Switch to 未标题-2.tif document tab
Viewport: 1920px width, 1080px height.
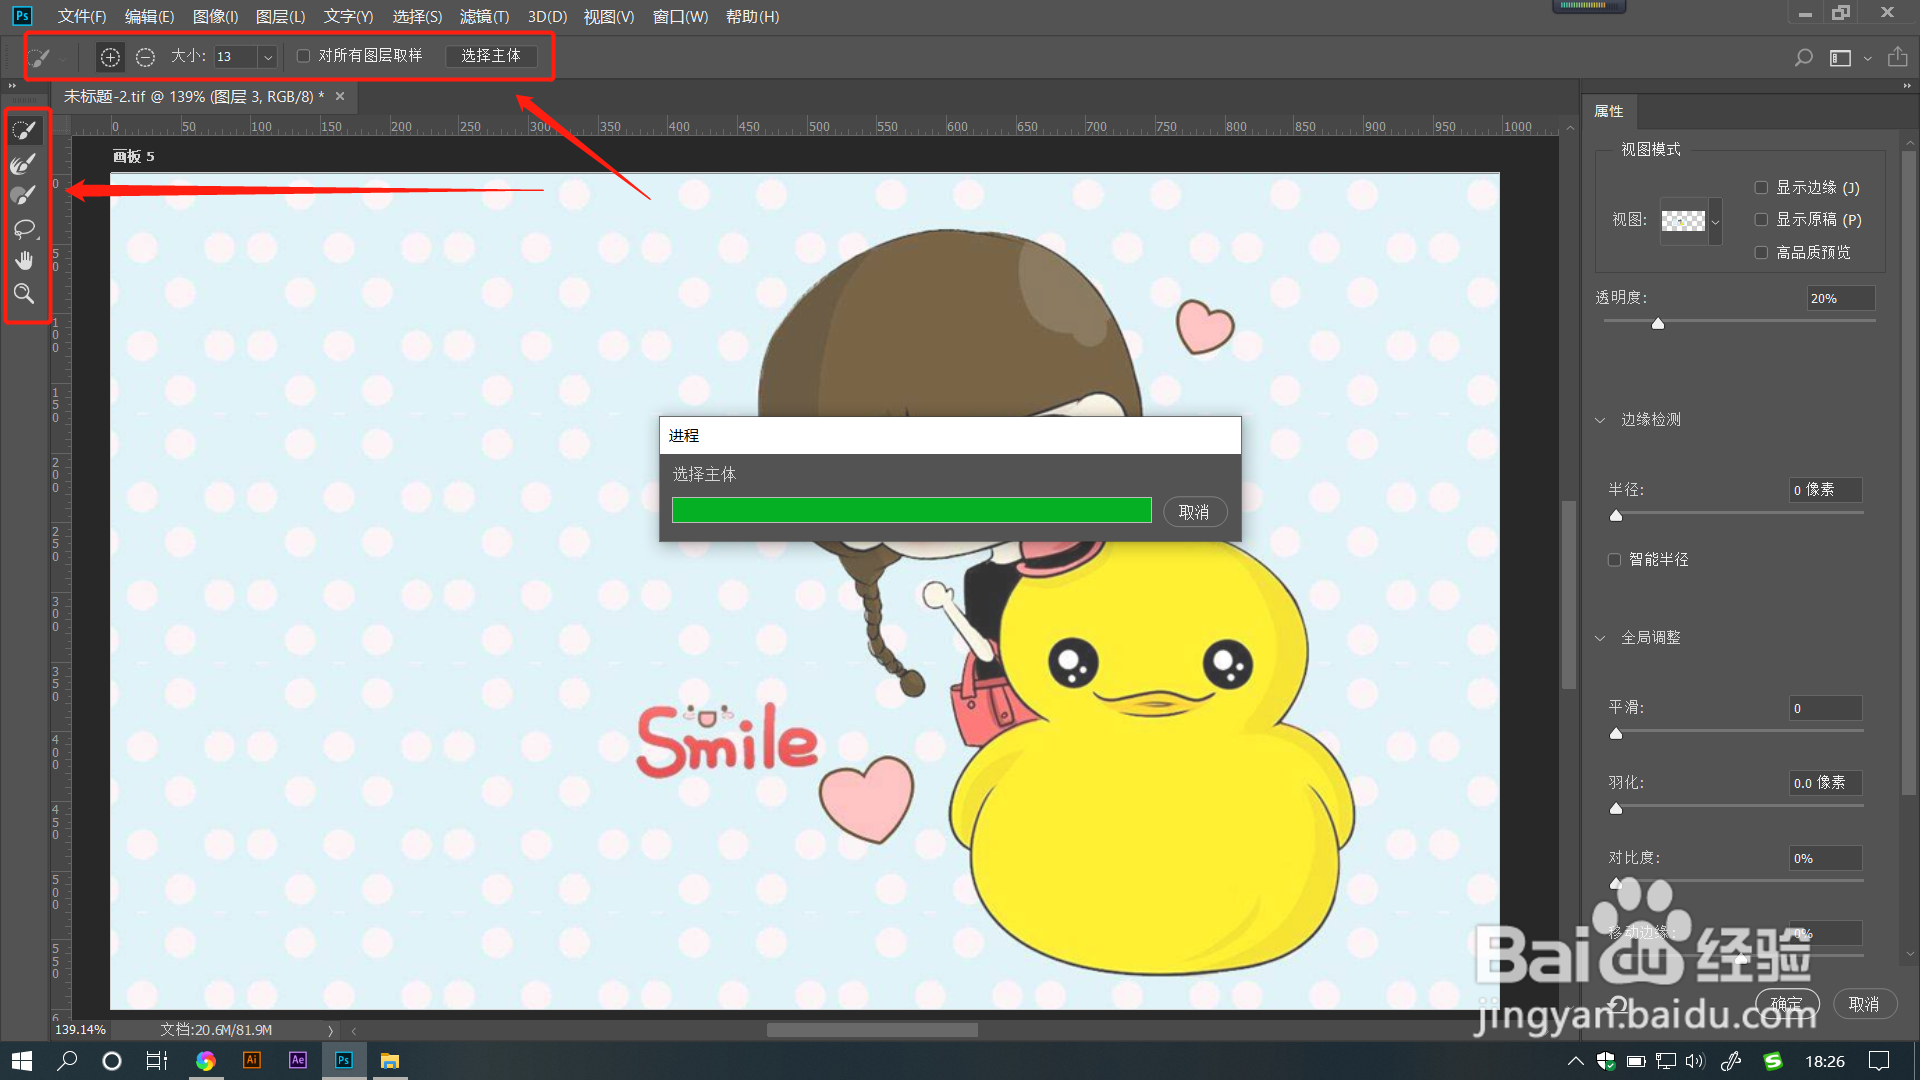point(194,97)
